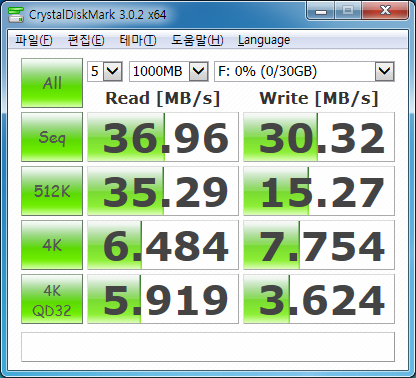Viewport: 416px width, 378px height.
Task: Click the 4K QD32 write value 3.624
Action: (x=319, y=299)
